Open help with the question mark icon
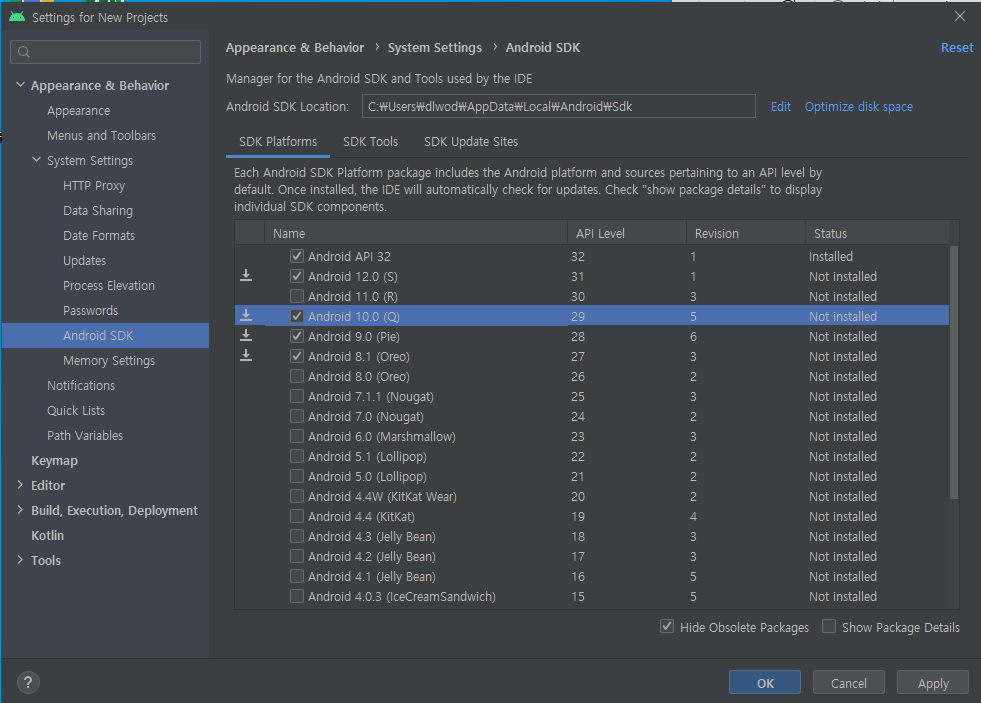This screenshot has height=703, width=981. click(x=28, y=682)
